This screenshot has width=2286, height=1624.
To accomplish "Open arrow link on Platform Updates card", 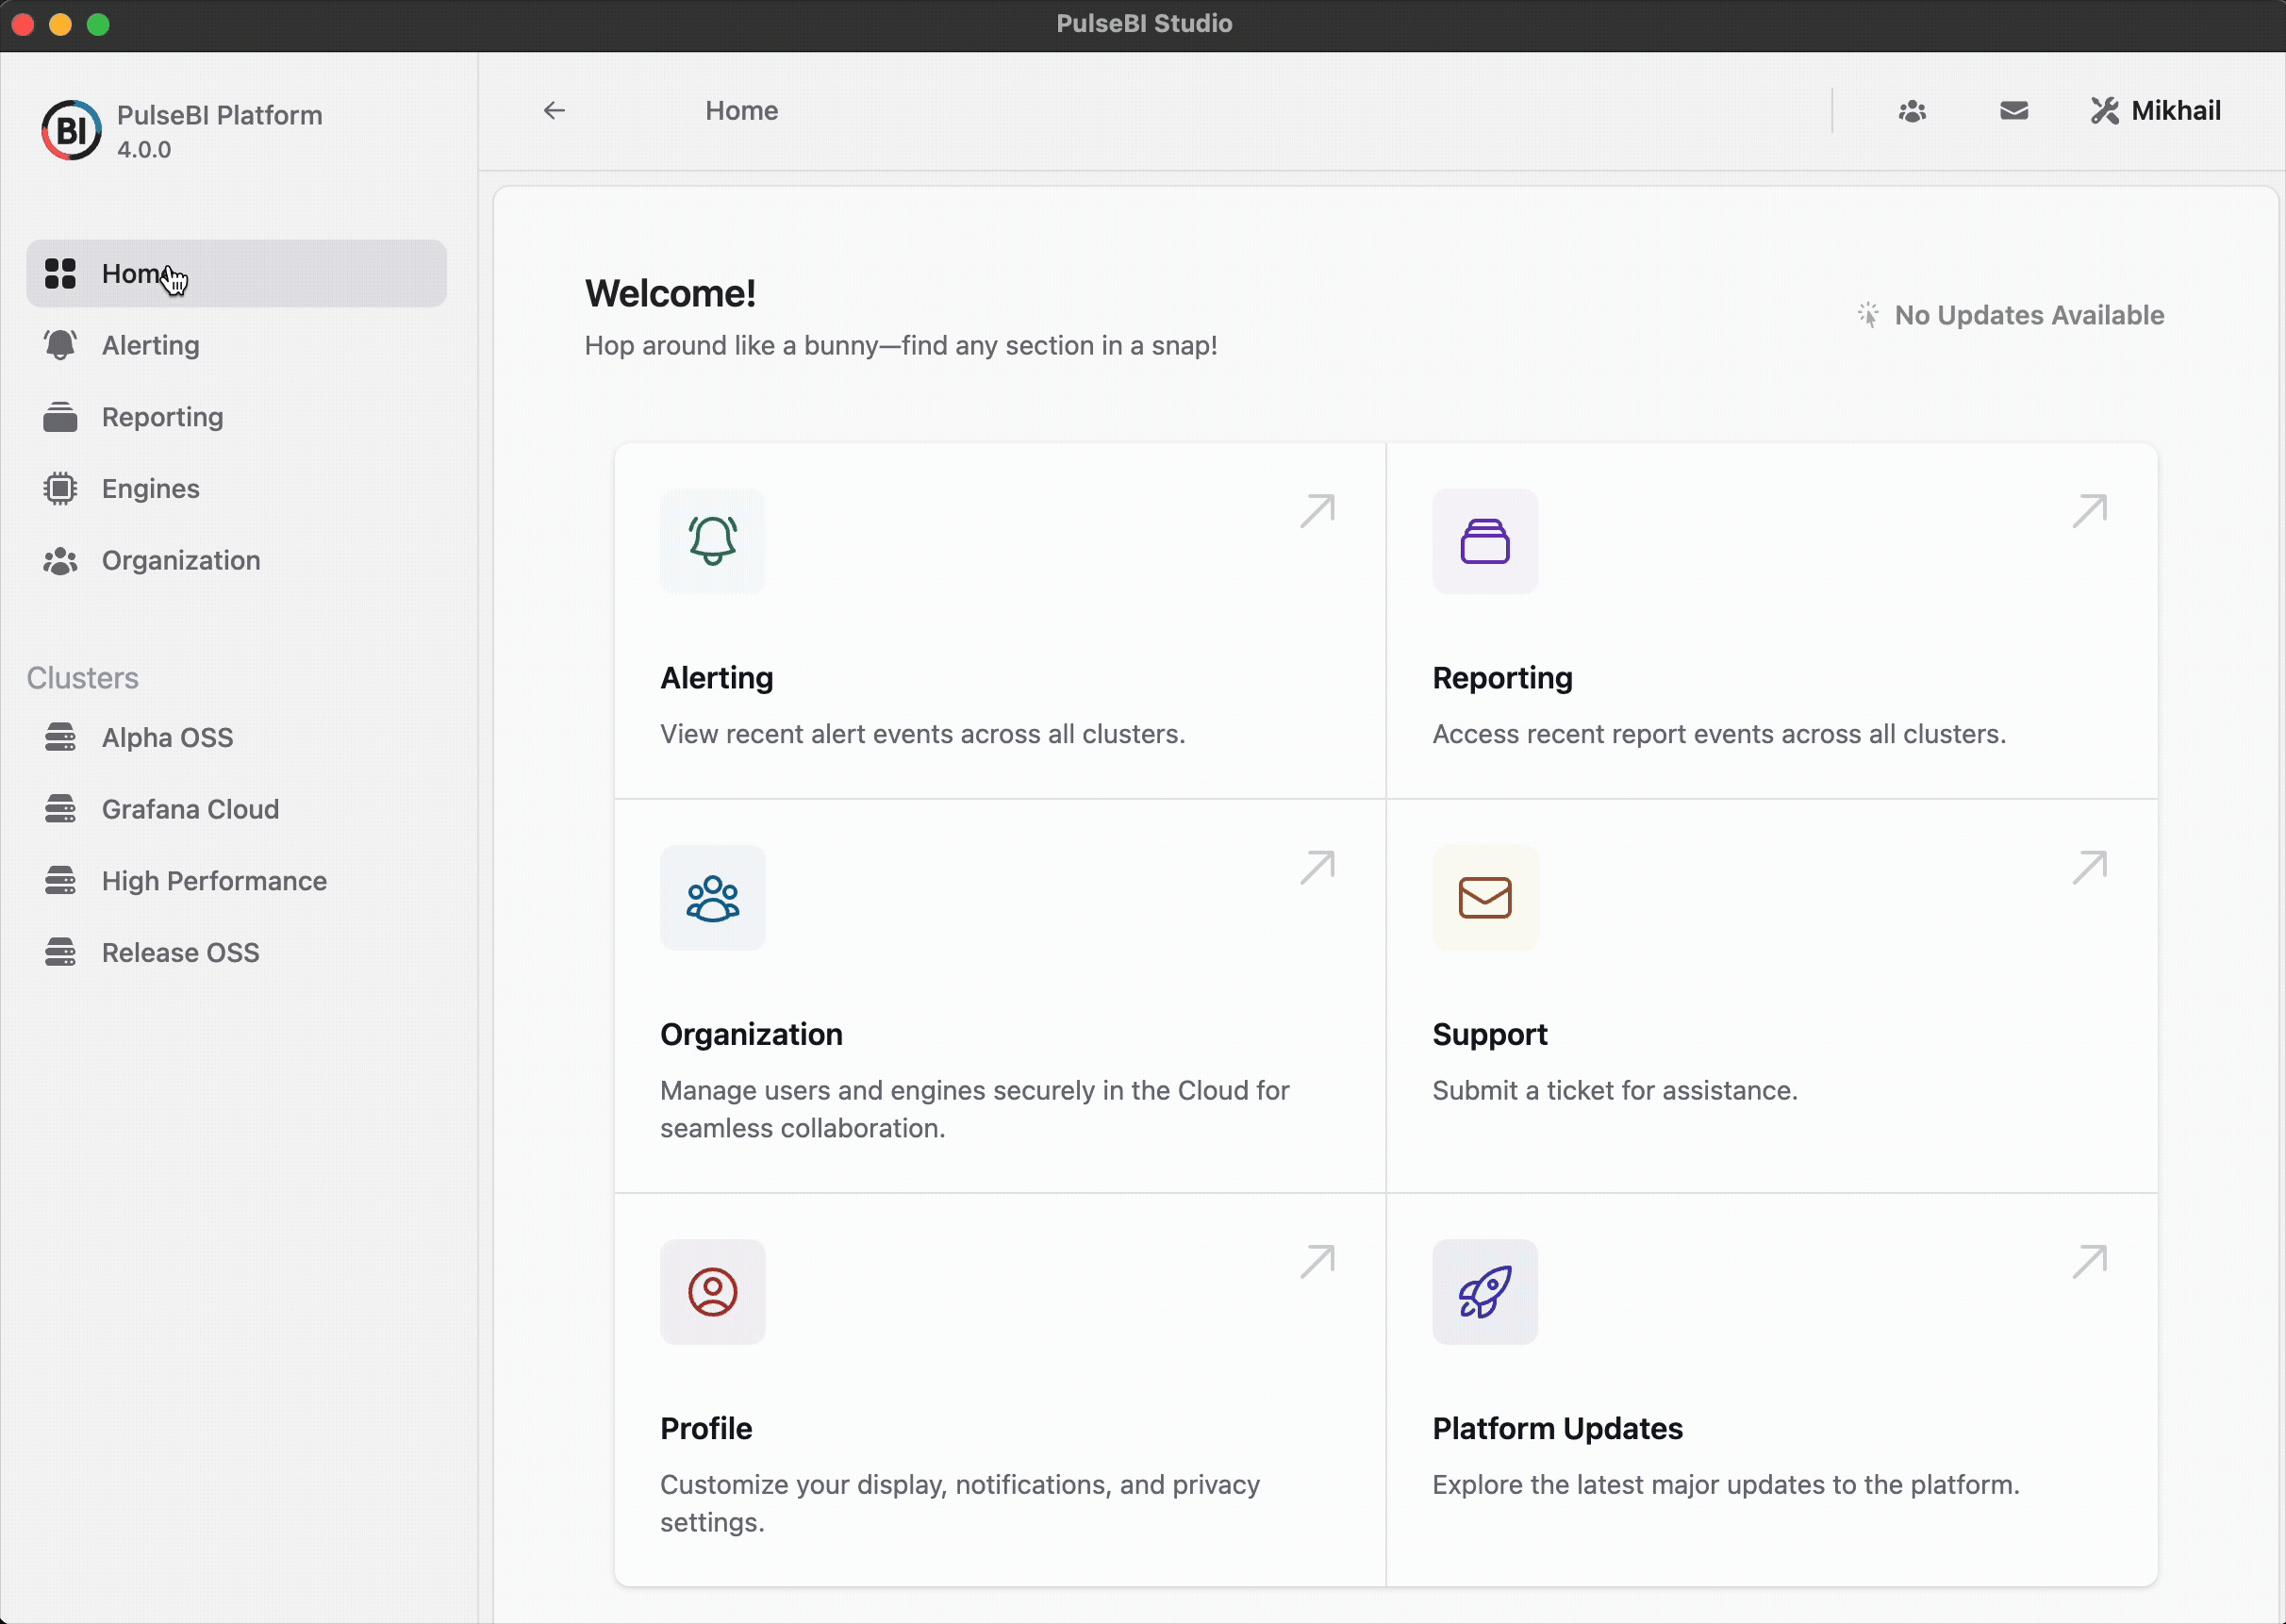I will coord(2089,1261).
